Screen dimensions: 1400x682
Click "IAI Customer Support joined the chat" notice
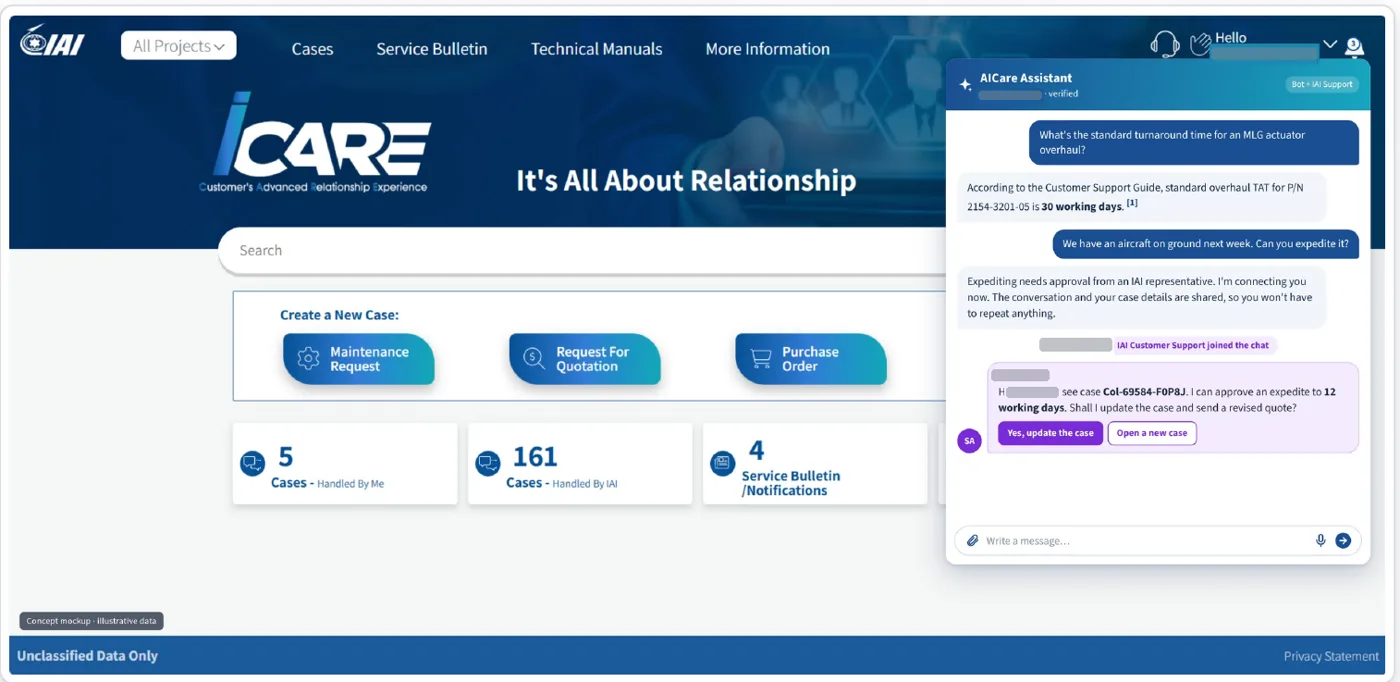[x=1193, y=345]
